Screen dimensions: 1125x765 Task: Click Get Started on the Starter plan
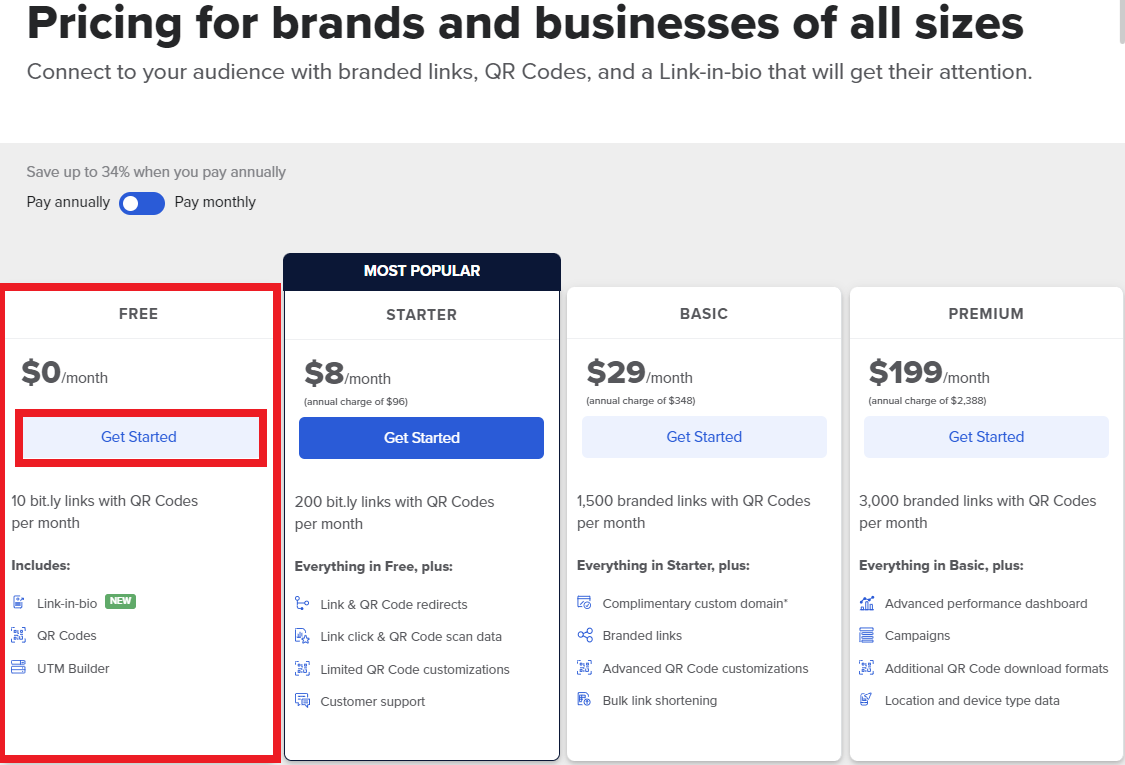[421, 438]
